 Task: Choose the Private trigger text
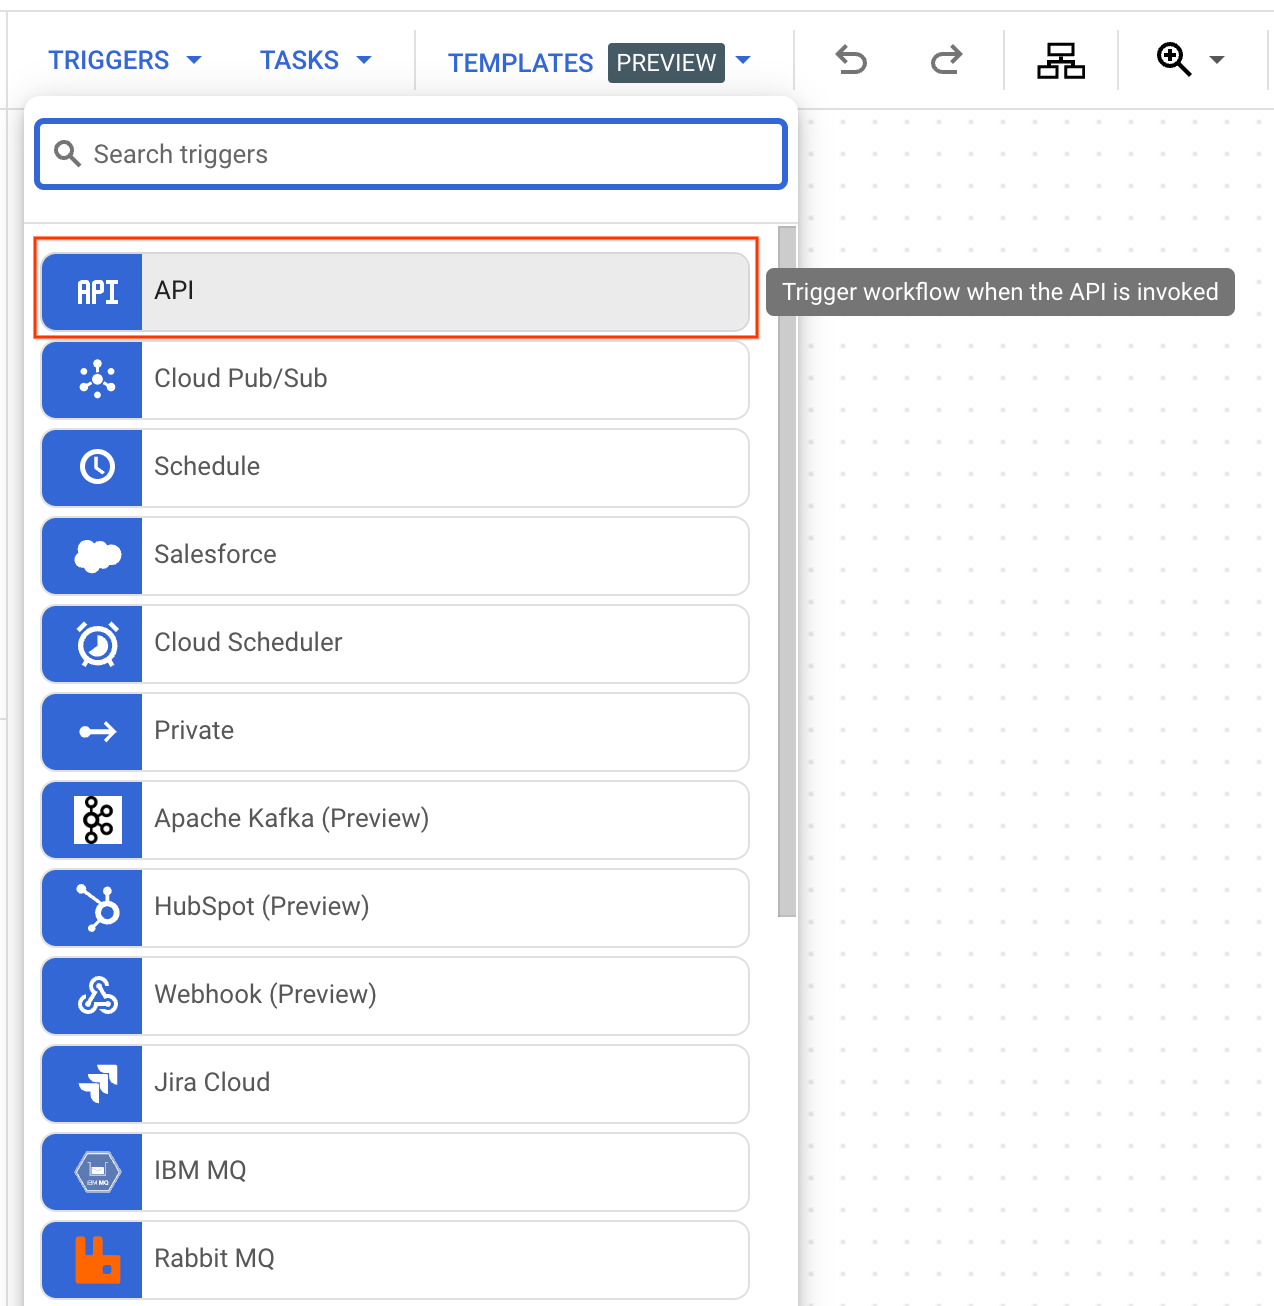[x=194, y=730]
